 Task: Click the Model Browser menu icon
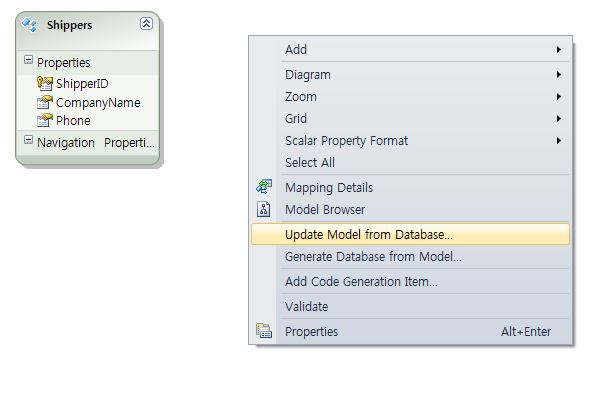pyautogui.click(x=263, y=209)
